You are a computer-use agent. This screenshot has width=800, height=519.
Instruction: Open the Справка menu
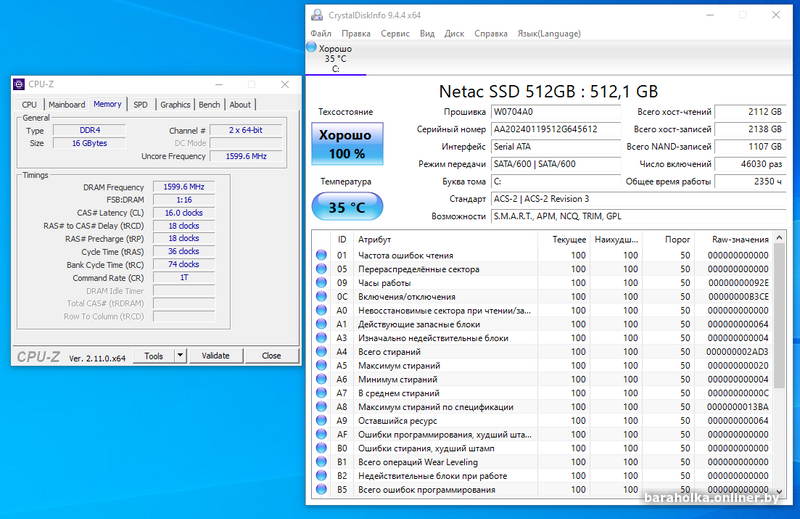pos(491,34)
